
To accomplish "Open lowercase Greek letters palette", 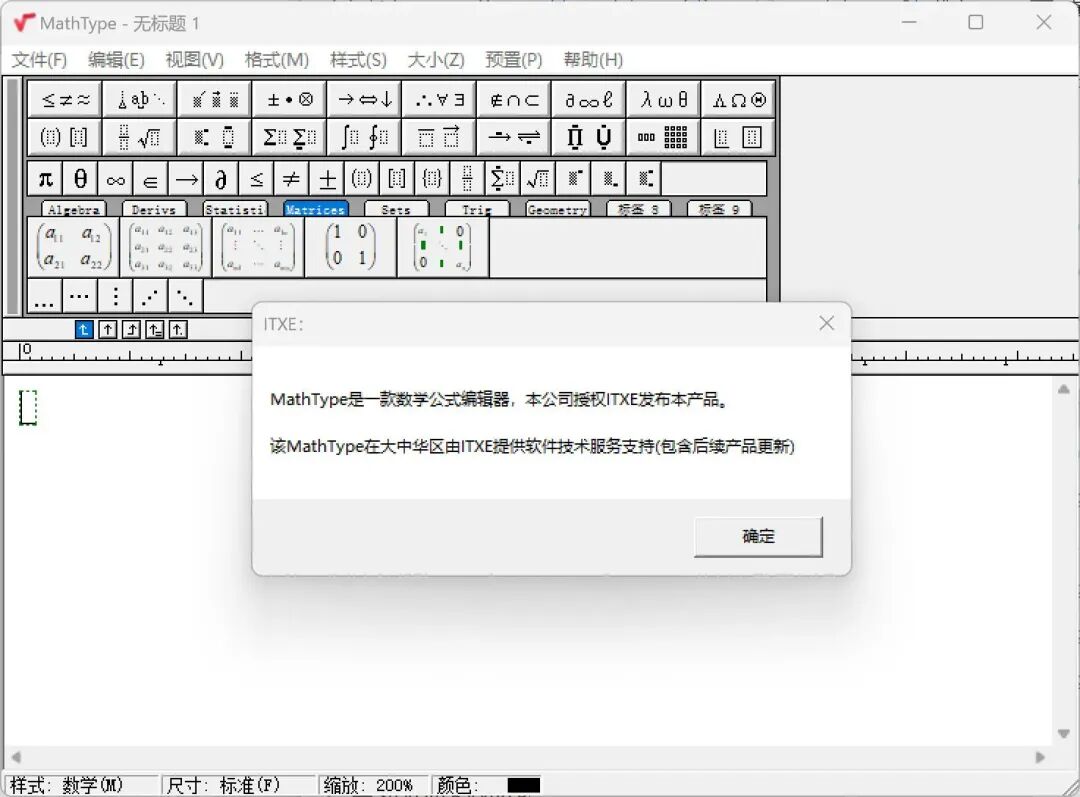I will (664, 100).
